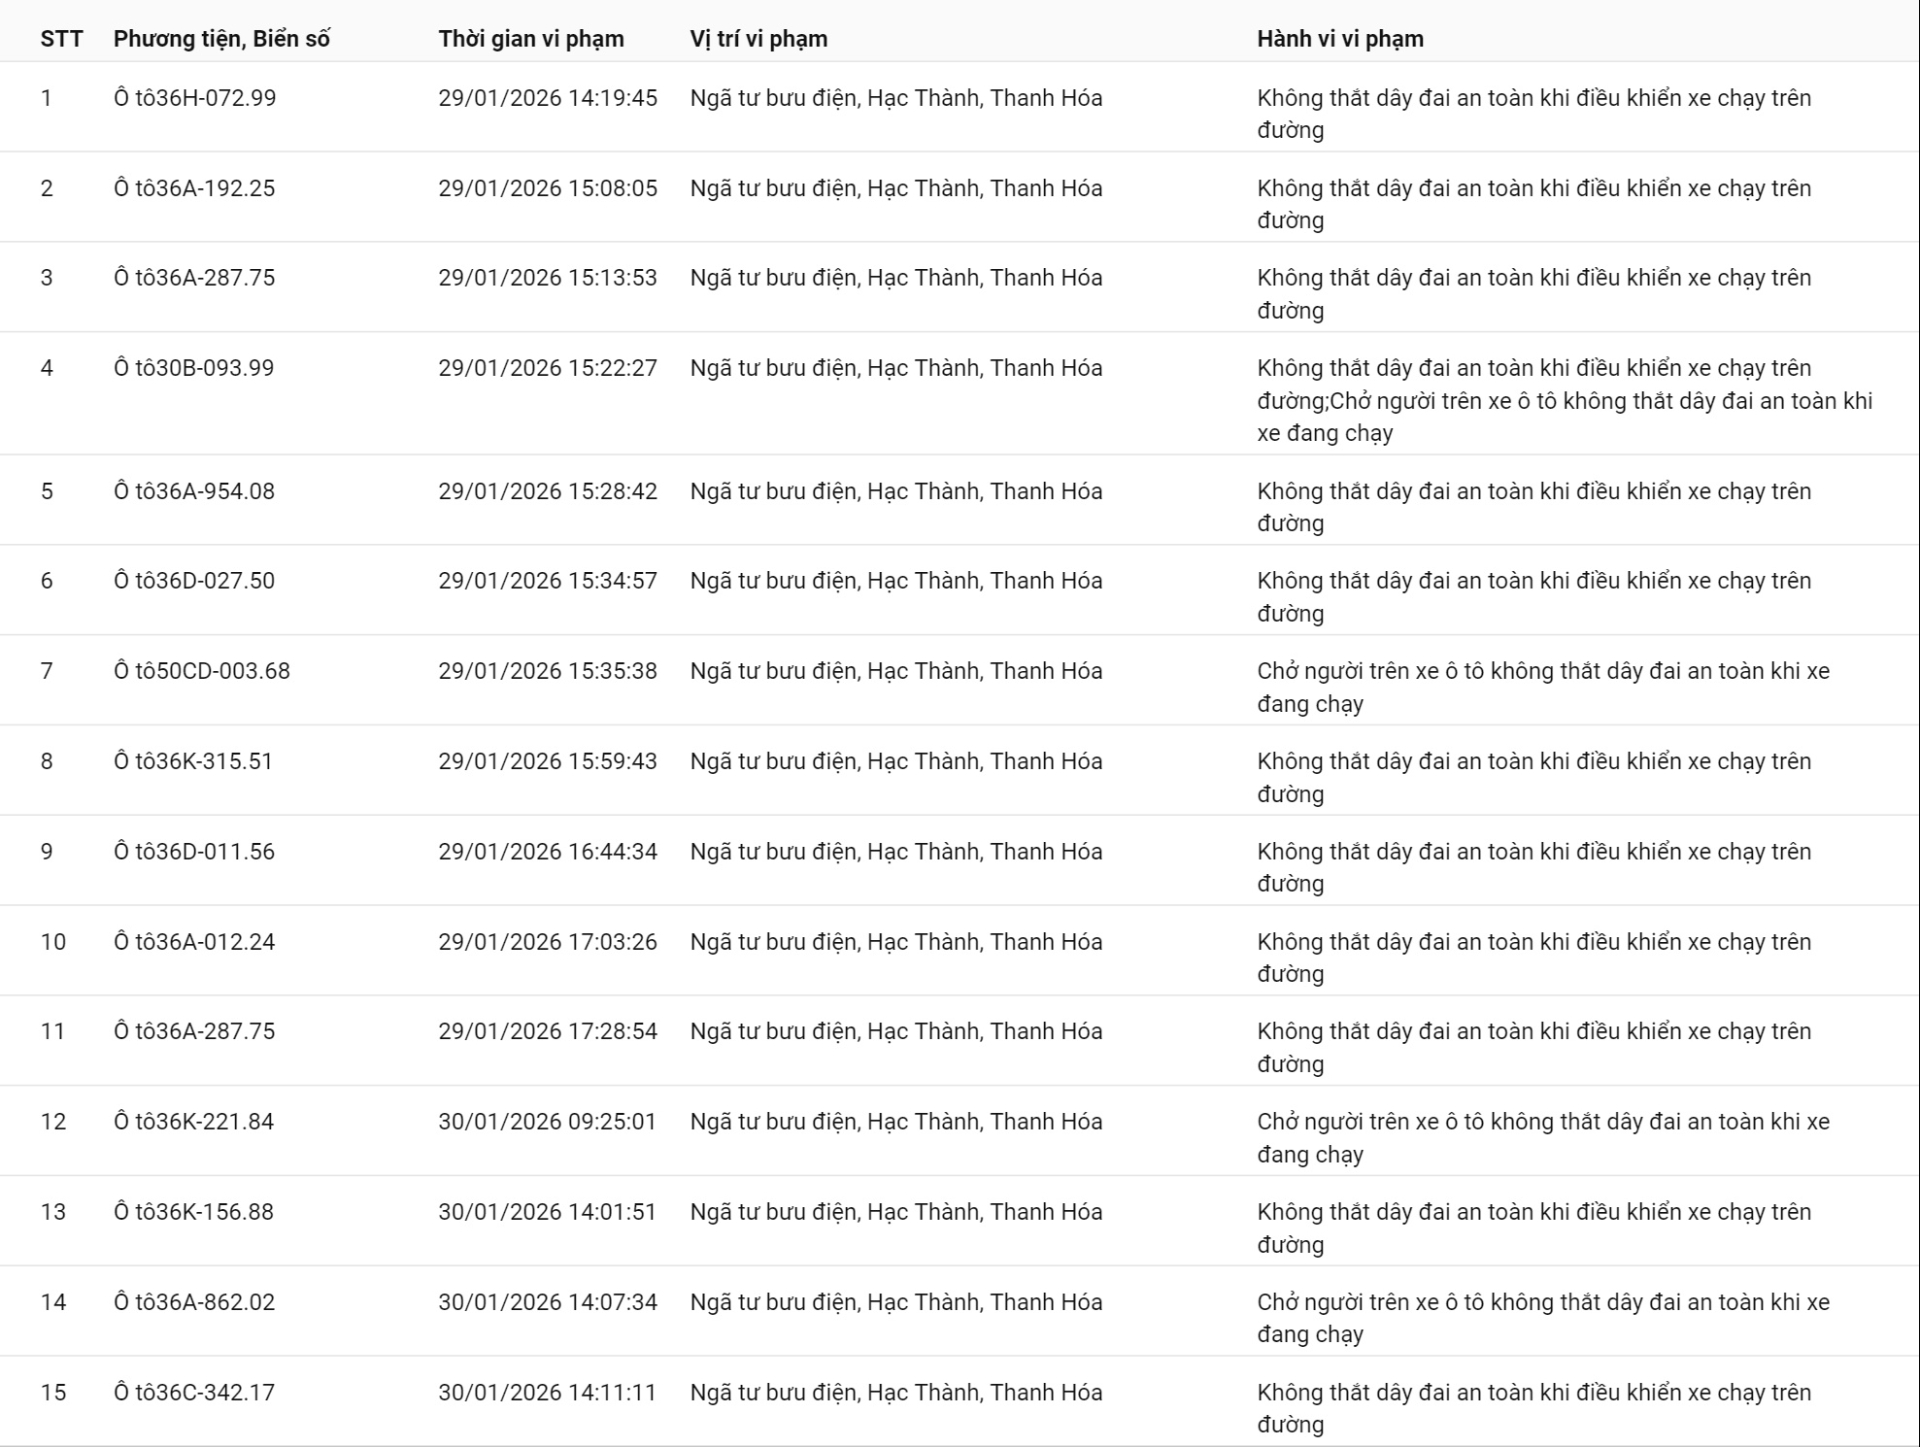The image size is (1920, 1447).
Task: Click license plate 36H-072.99 cell
Action: [x=195, y=98]
